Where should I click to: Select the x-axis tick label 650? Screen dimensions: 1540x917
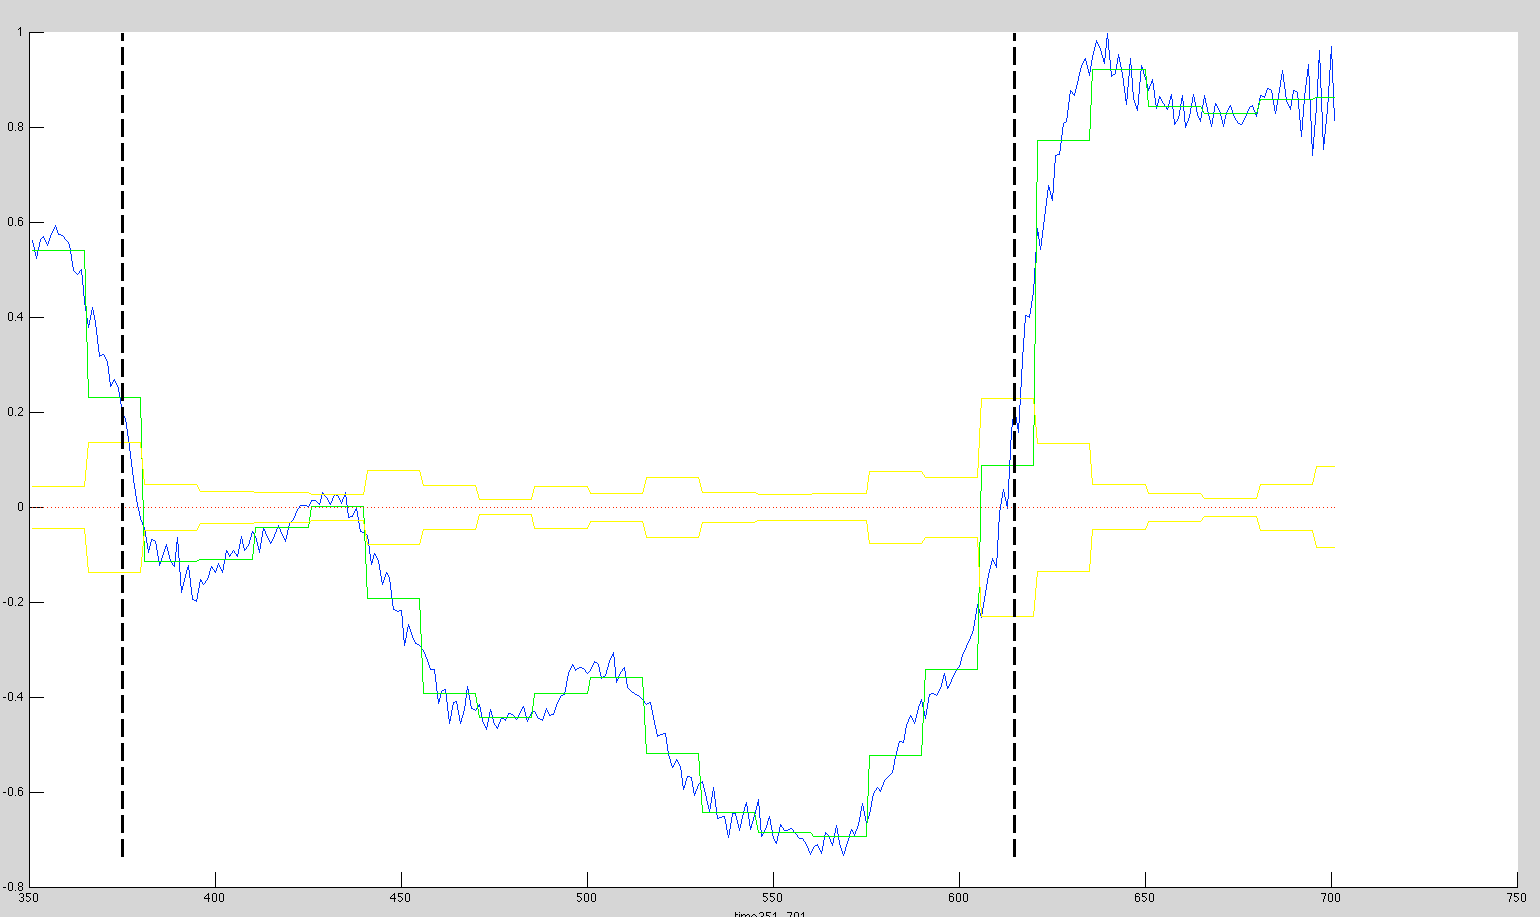tap(1145, 898)
